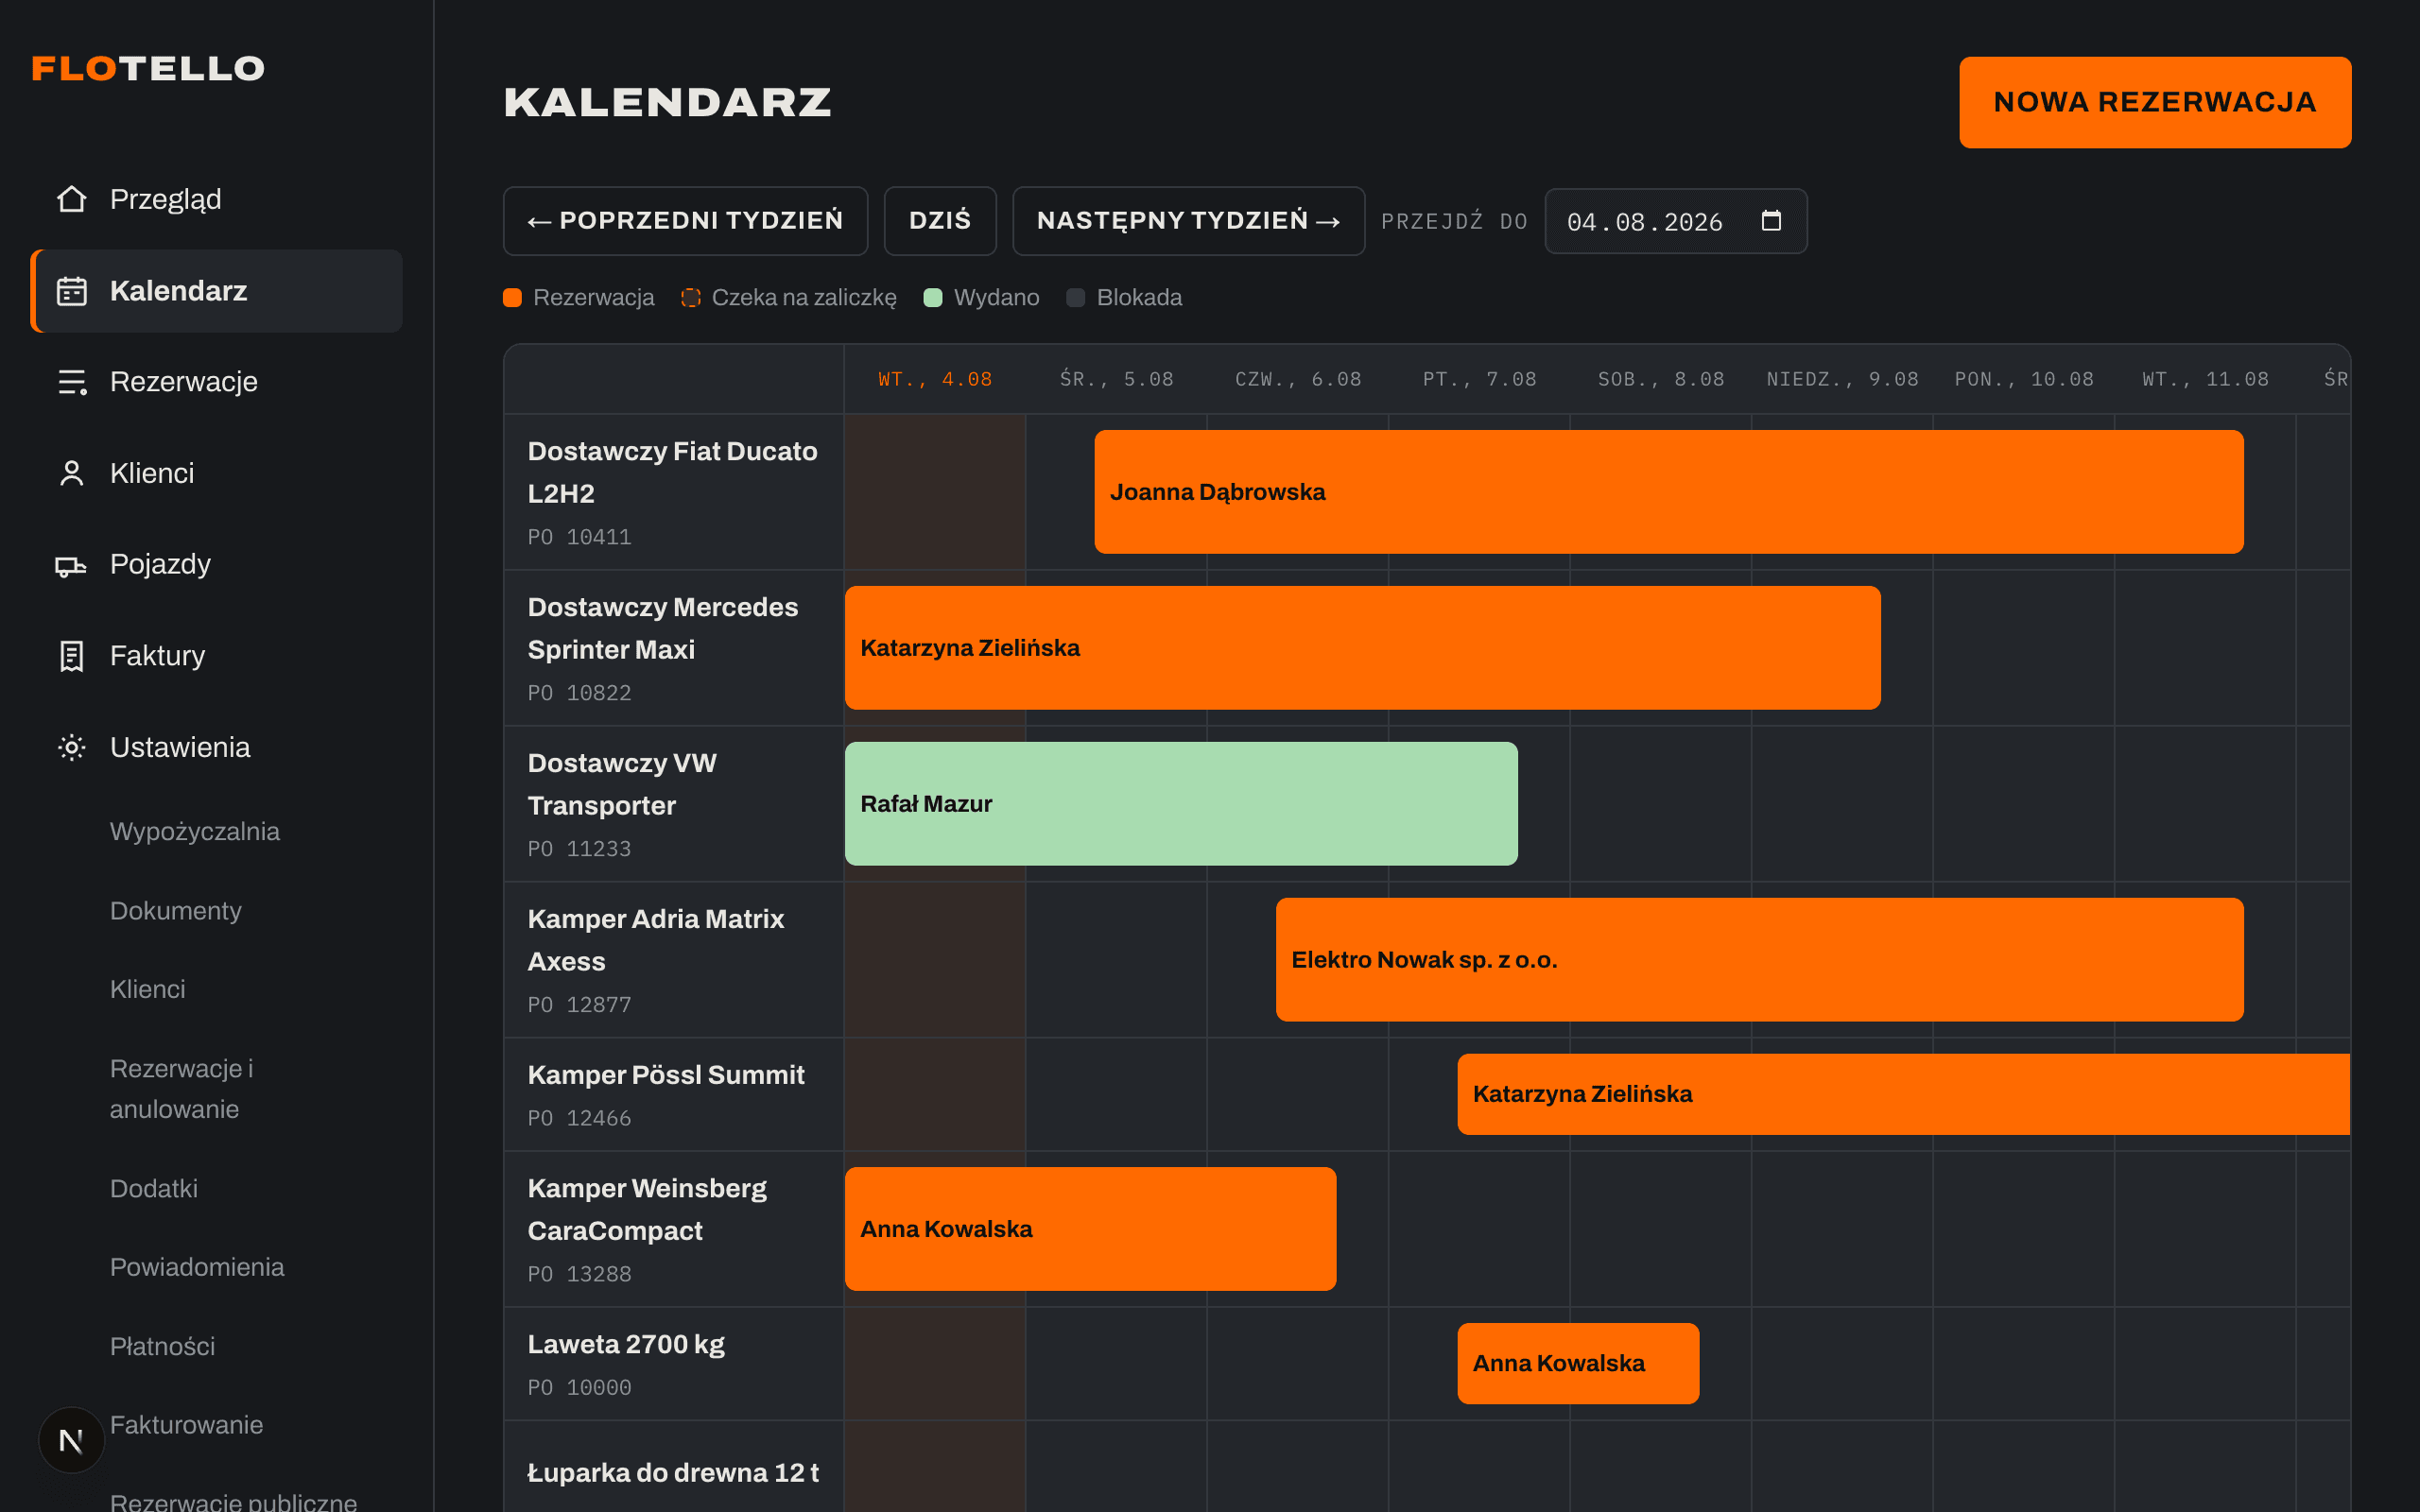2420x1512 pixels.
Task: Jump to today with Dziś button
Action: 940,221
